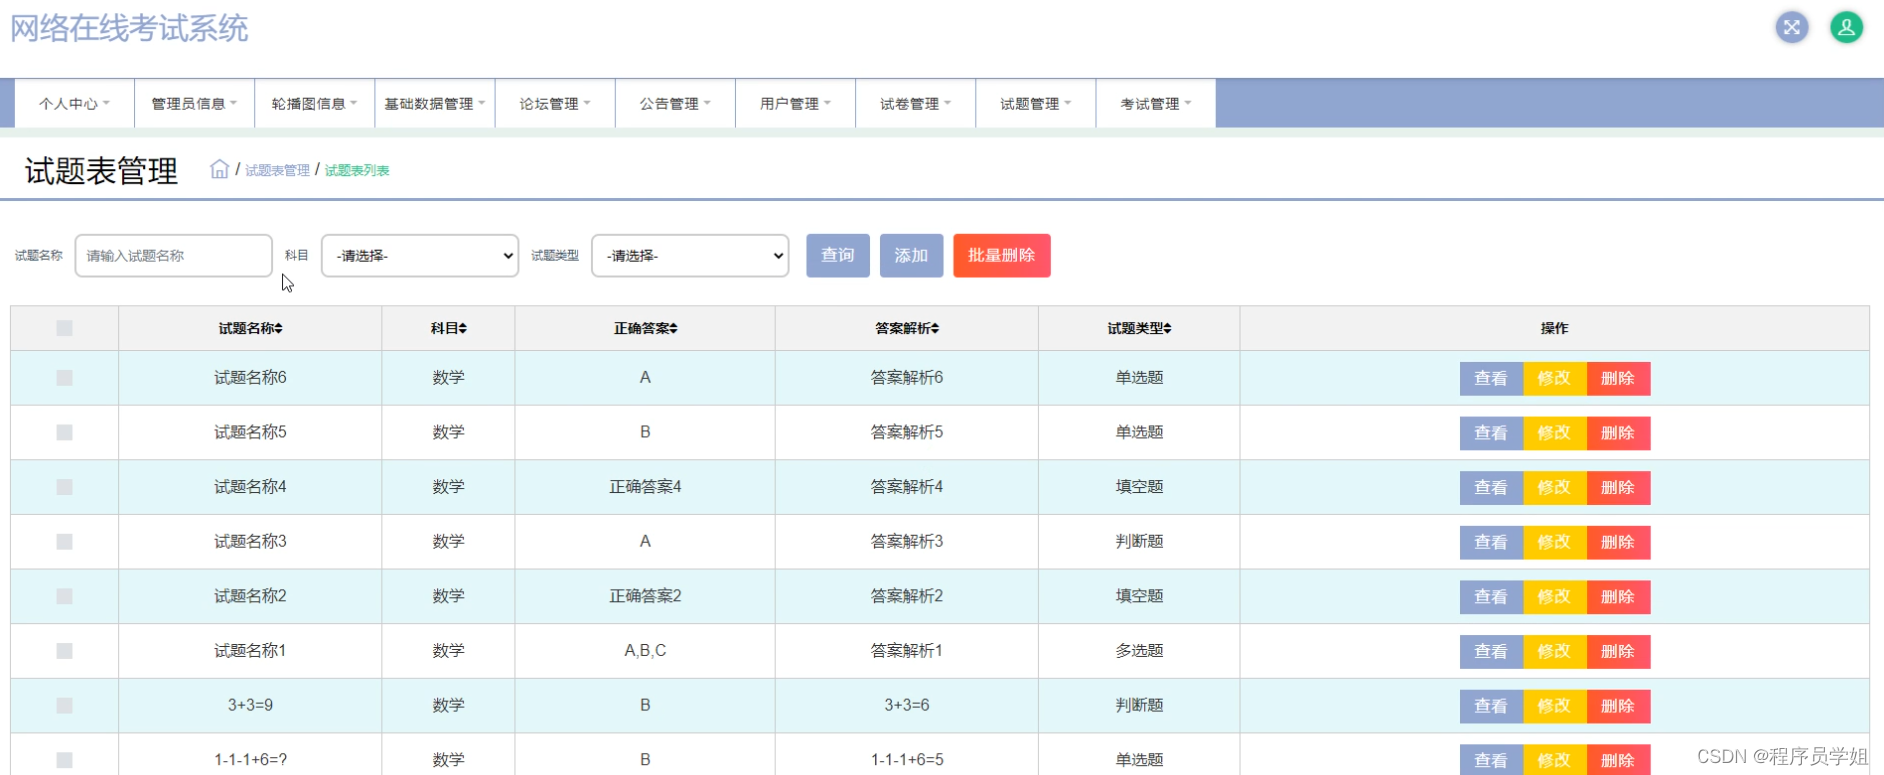1884x775 pixels.
Task: View details of 试题名称2
Action: tap(1491, 597)
